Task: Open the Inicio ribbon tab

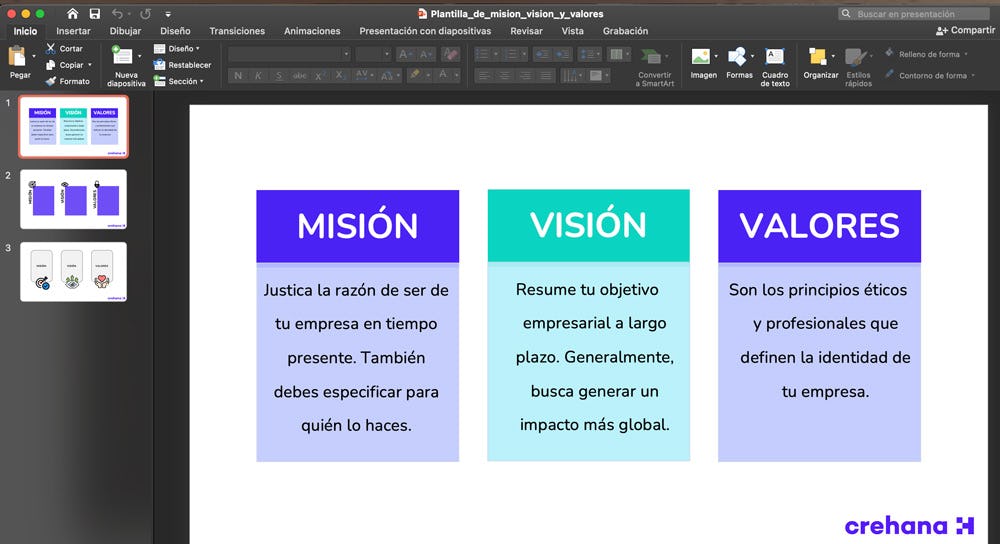Action: tap(26, 31)
